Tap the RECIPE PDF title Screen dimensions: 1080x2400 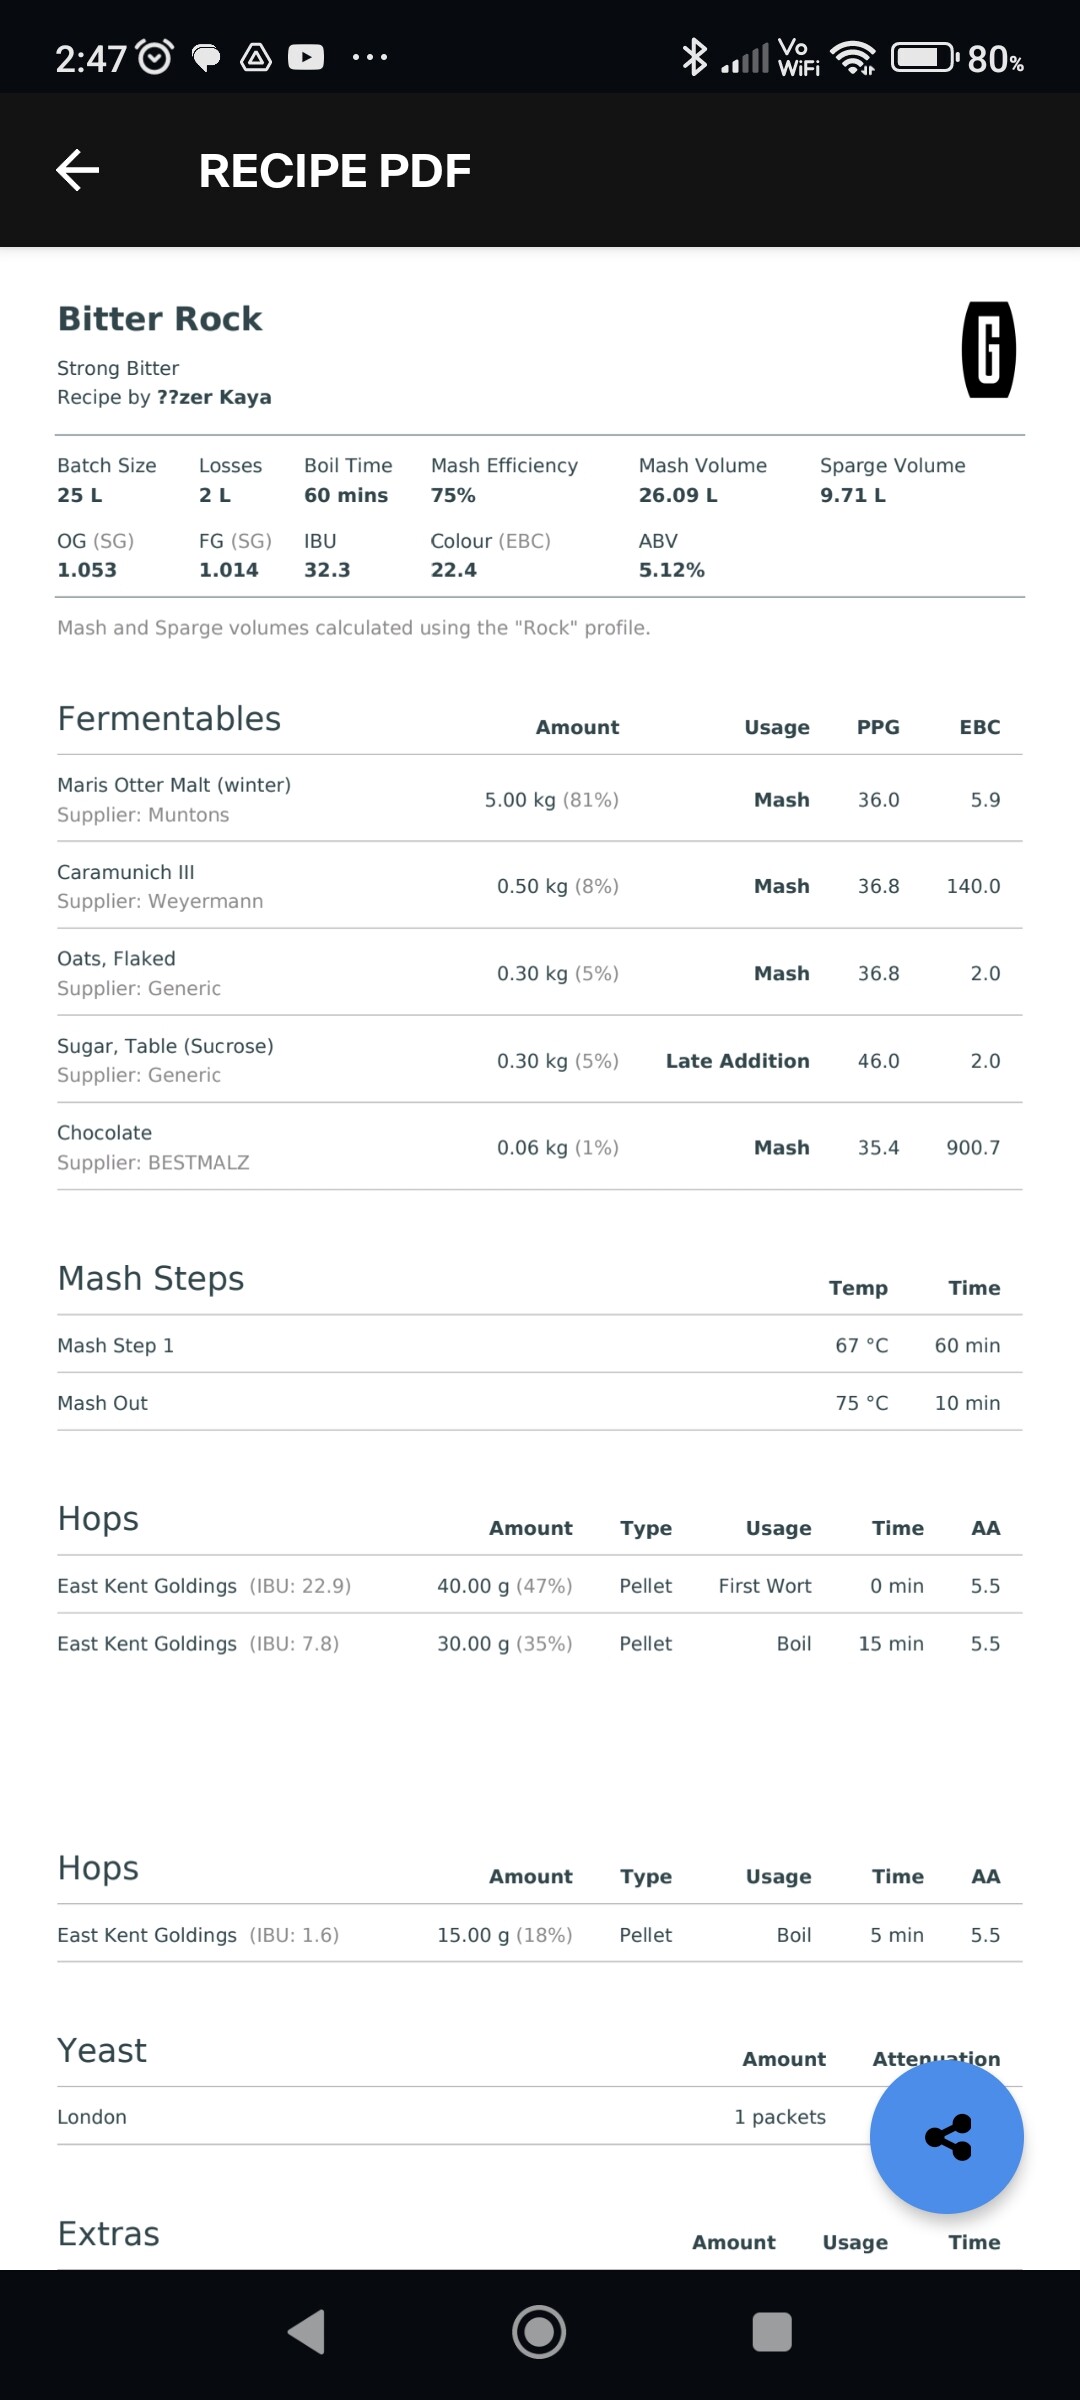coord(335,170)
